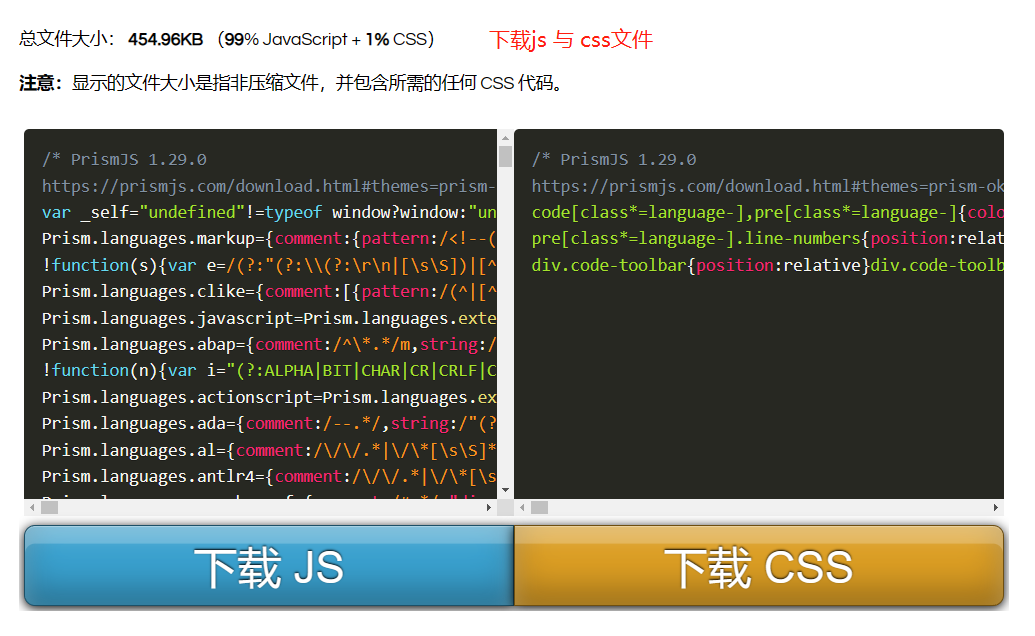Click the prismjs.com URL in CSS panel

click(x=767, y=186)
